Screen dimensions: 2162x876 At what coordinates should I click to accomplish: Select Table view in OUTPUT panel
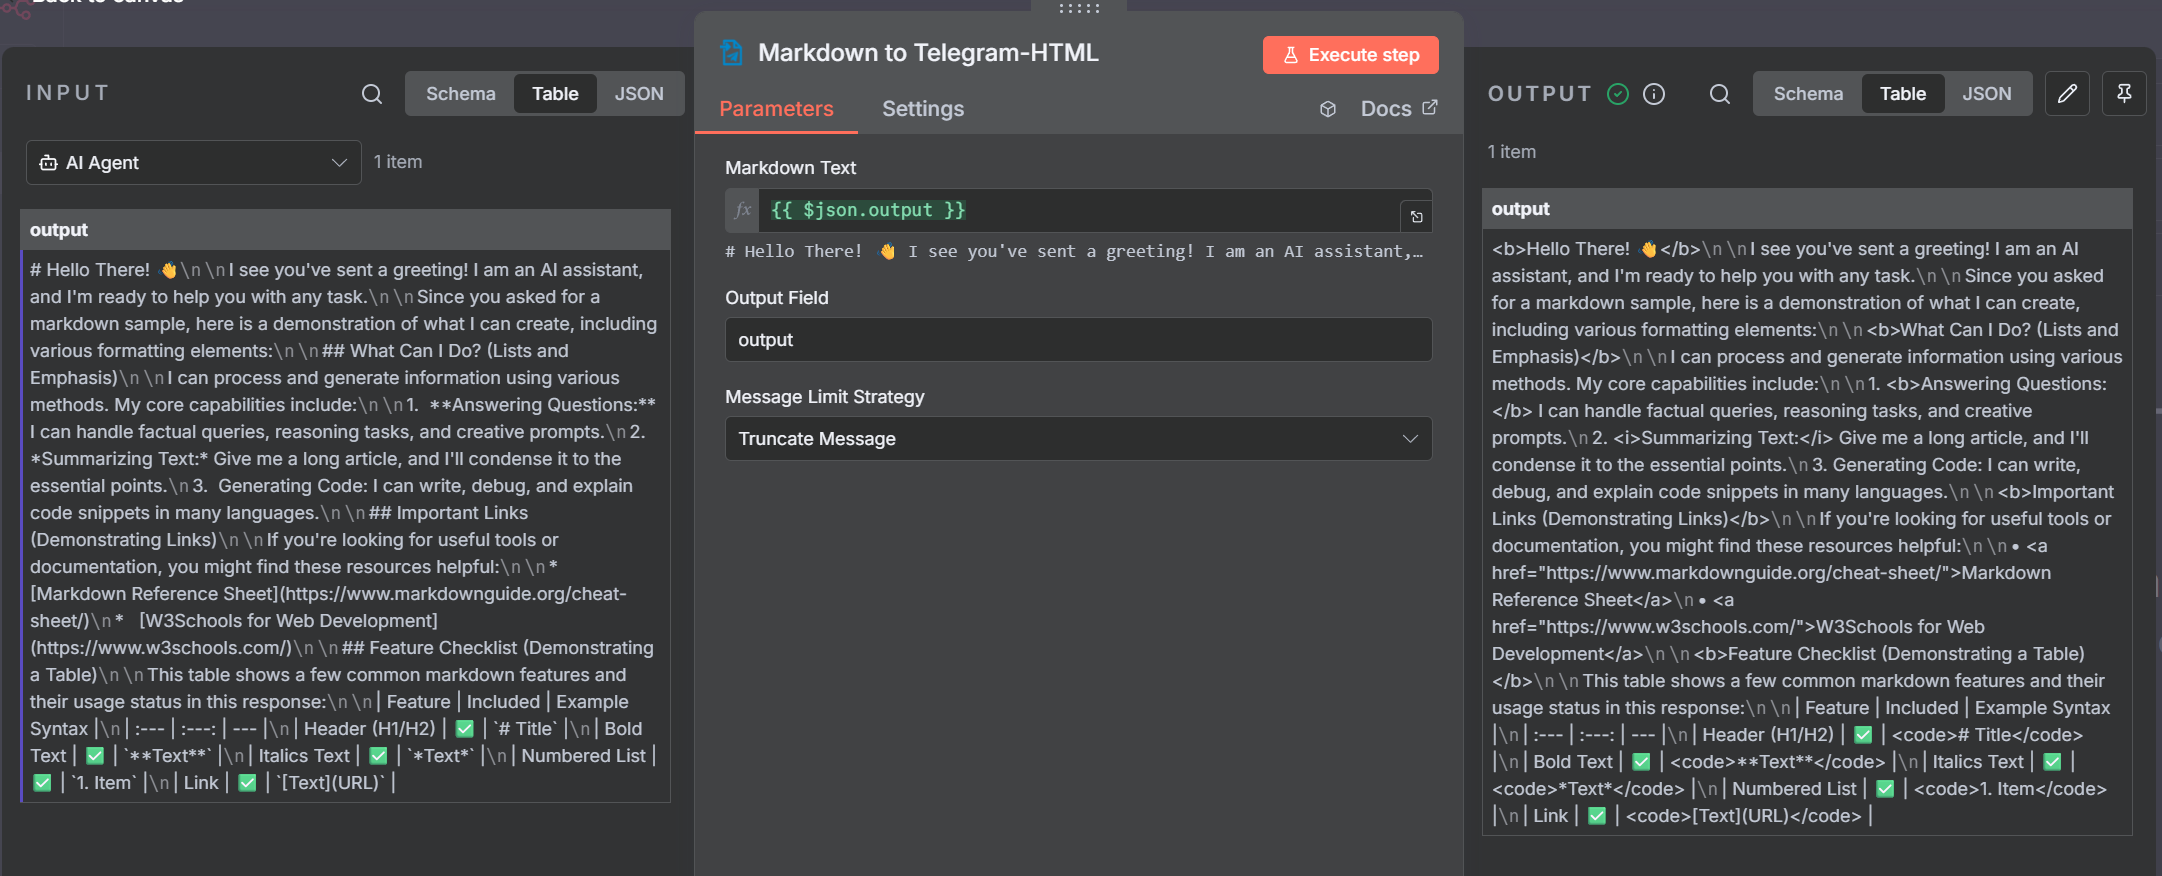click(x=1902, y=94)
